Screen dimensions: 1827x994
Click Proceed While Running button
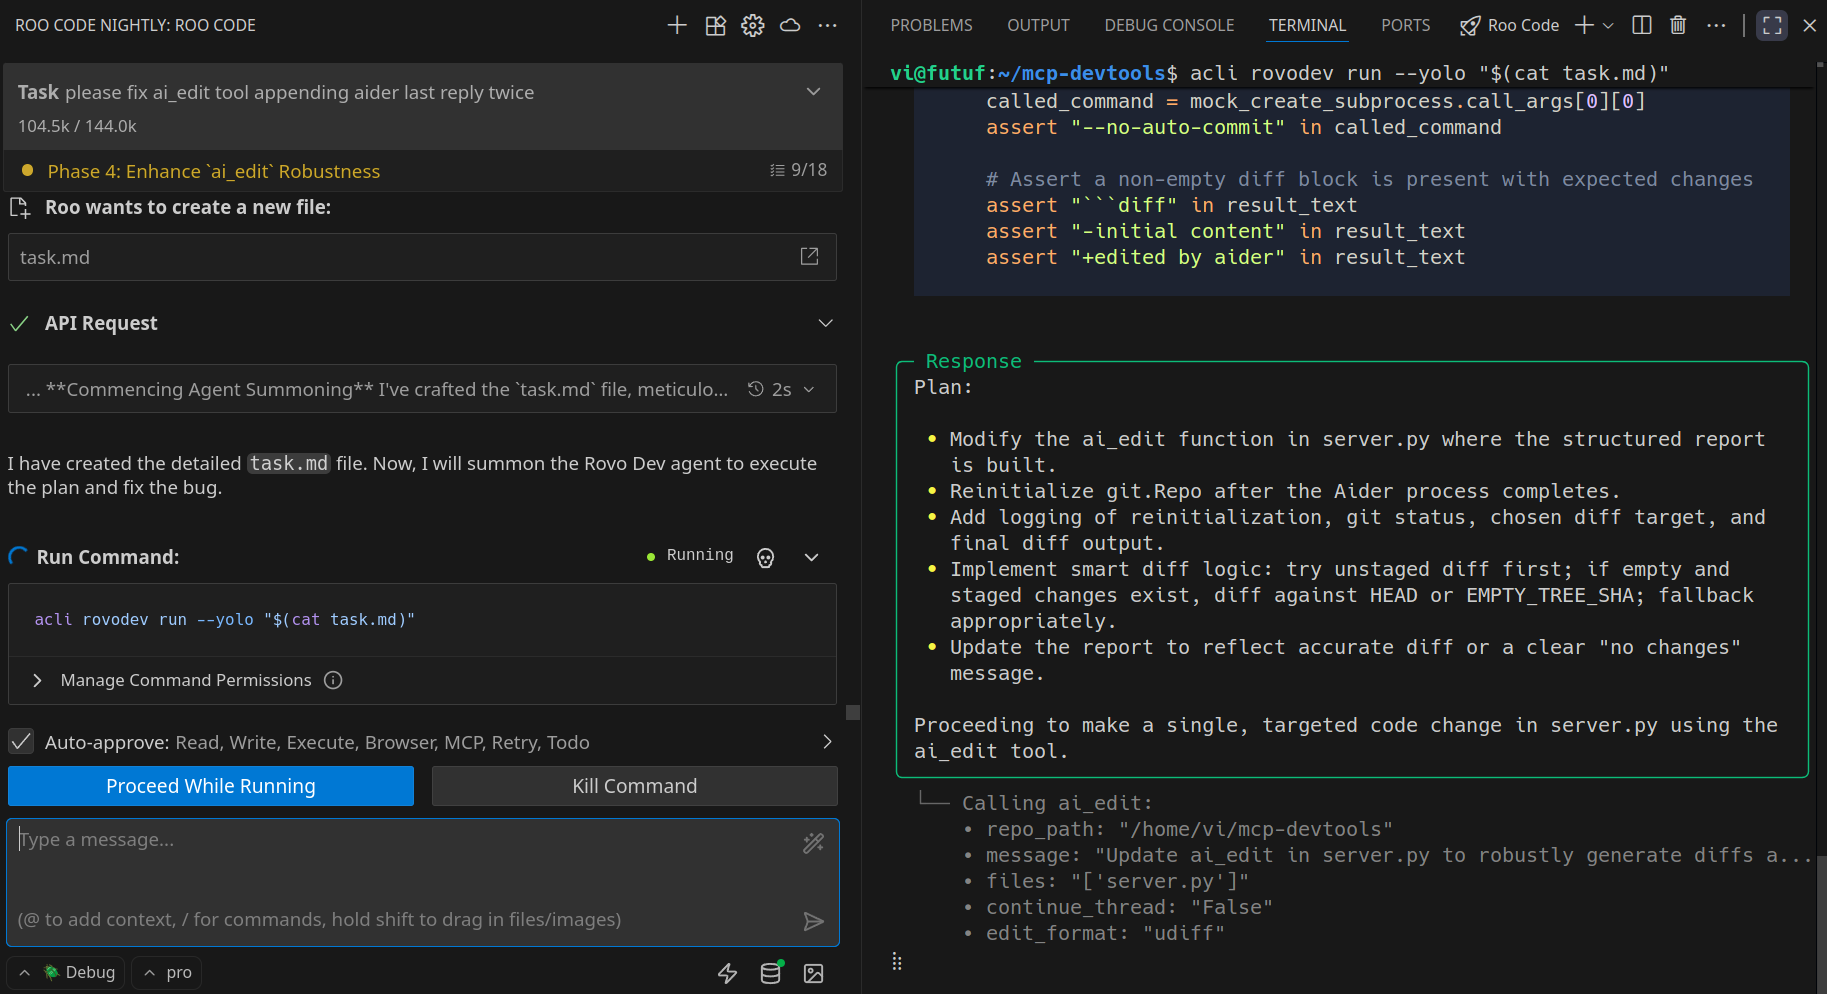click(x=211, y=786)
